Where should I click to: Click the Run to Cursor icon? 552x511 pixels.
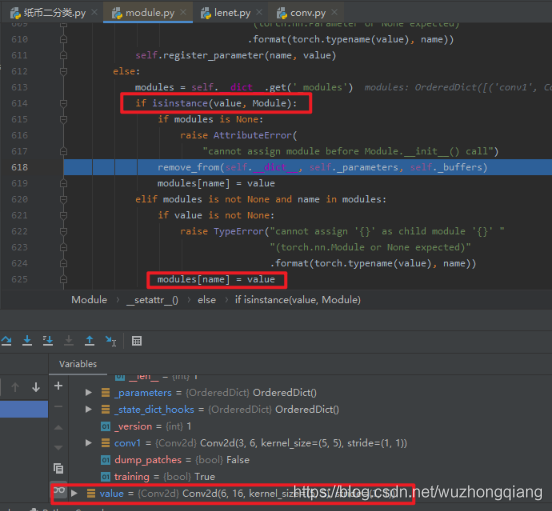click(111, 341)
